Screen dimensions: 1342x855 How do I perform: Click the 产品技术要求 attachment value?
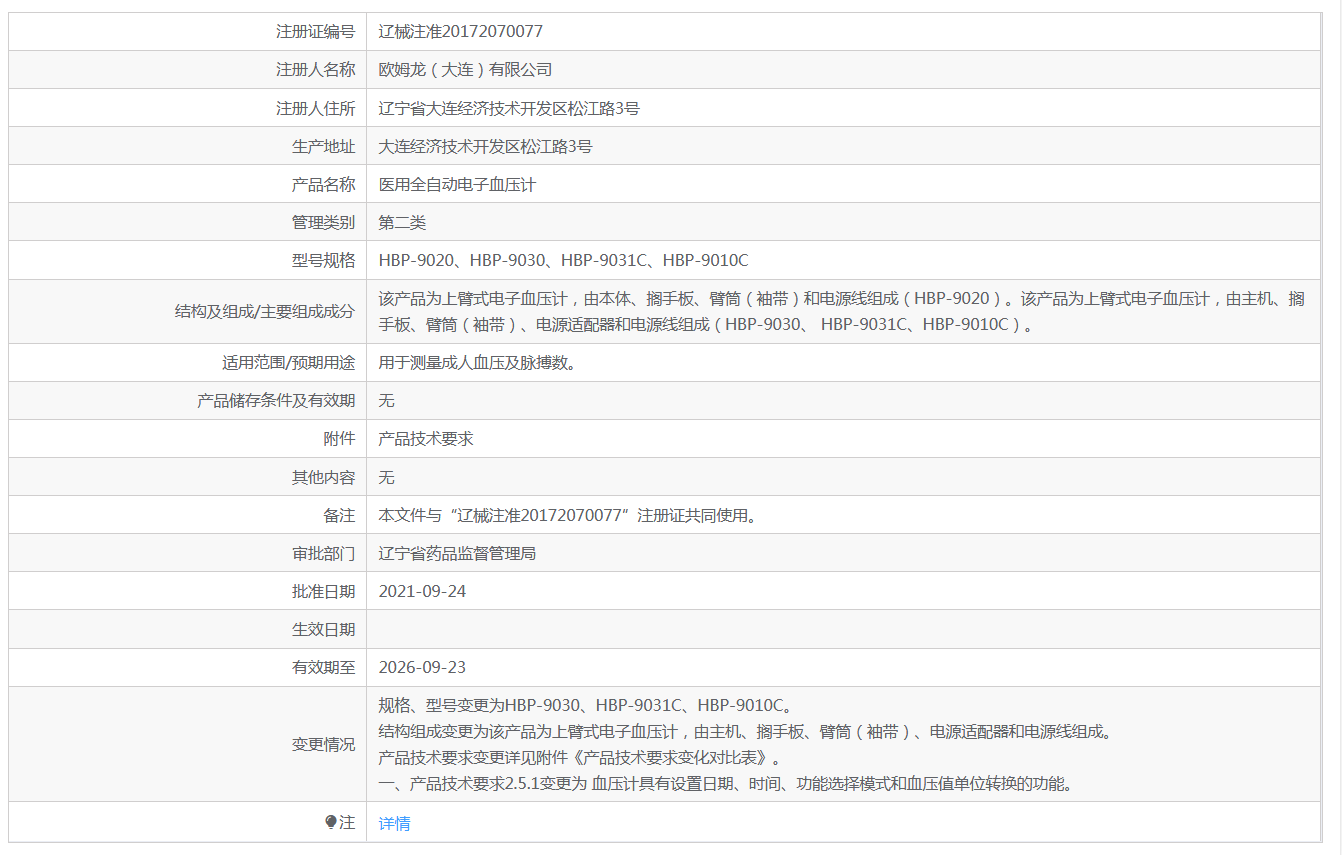426,439
